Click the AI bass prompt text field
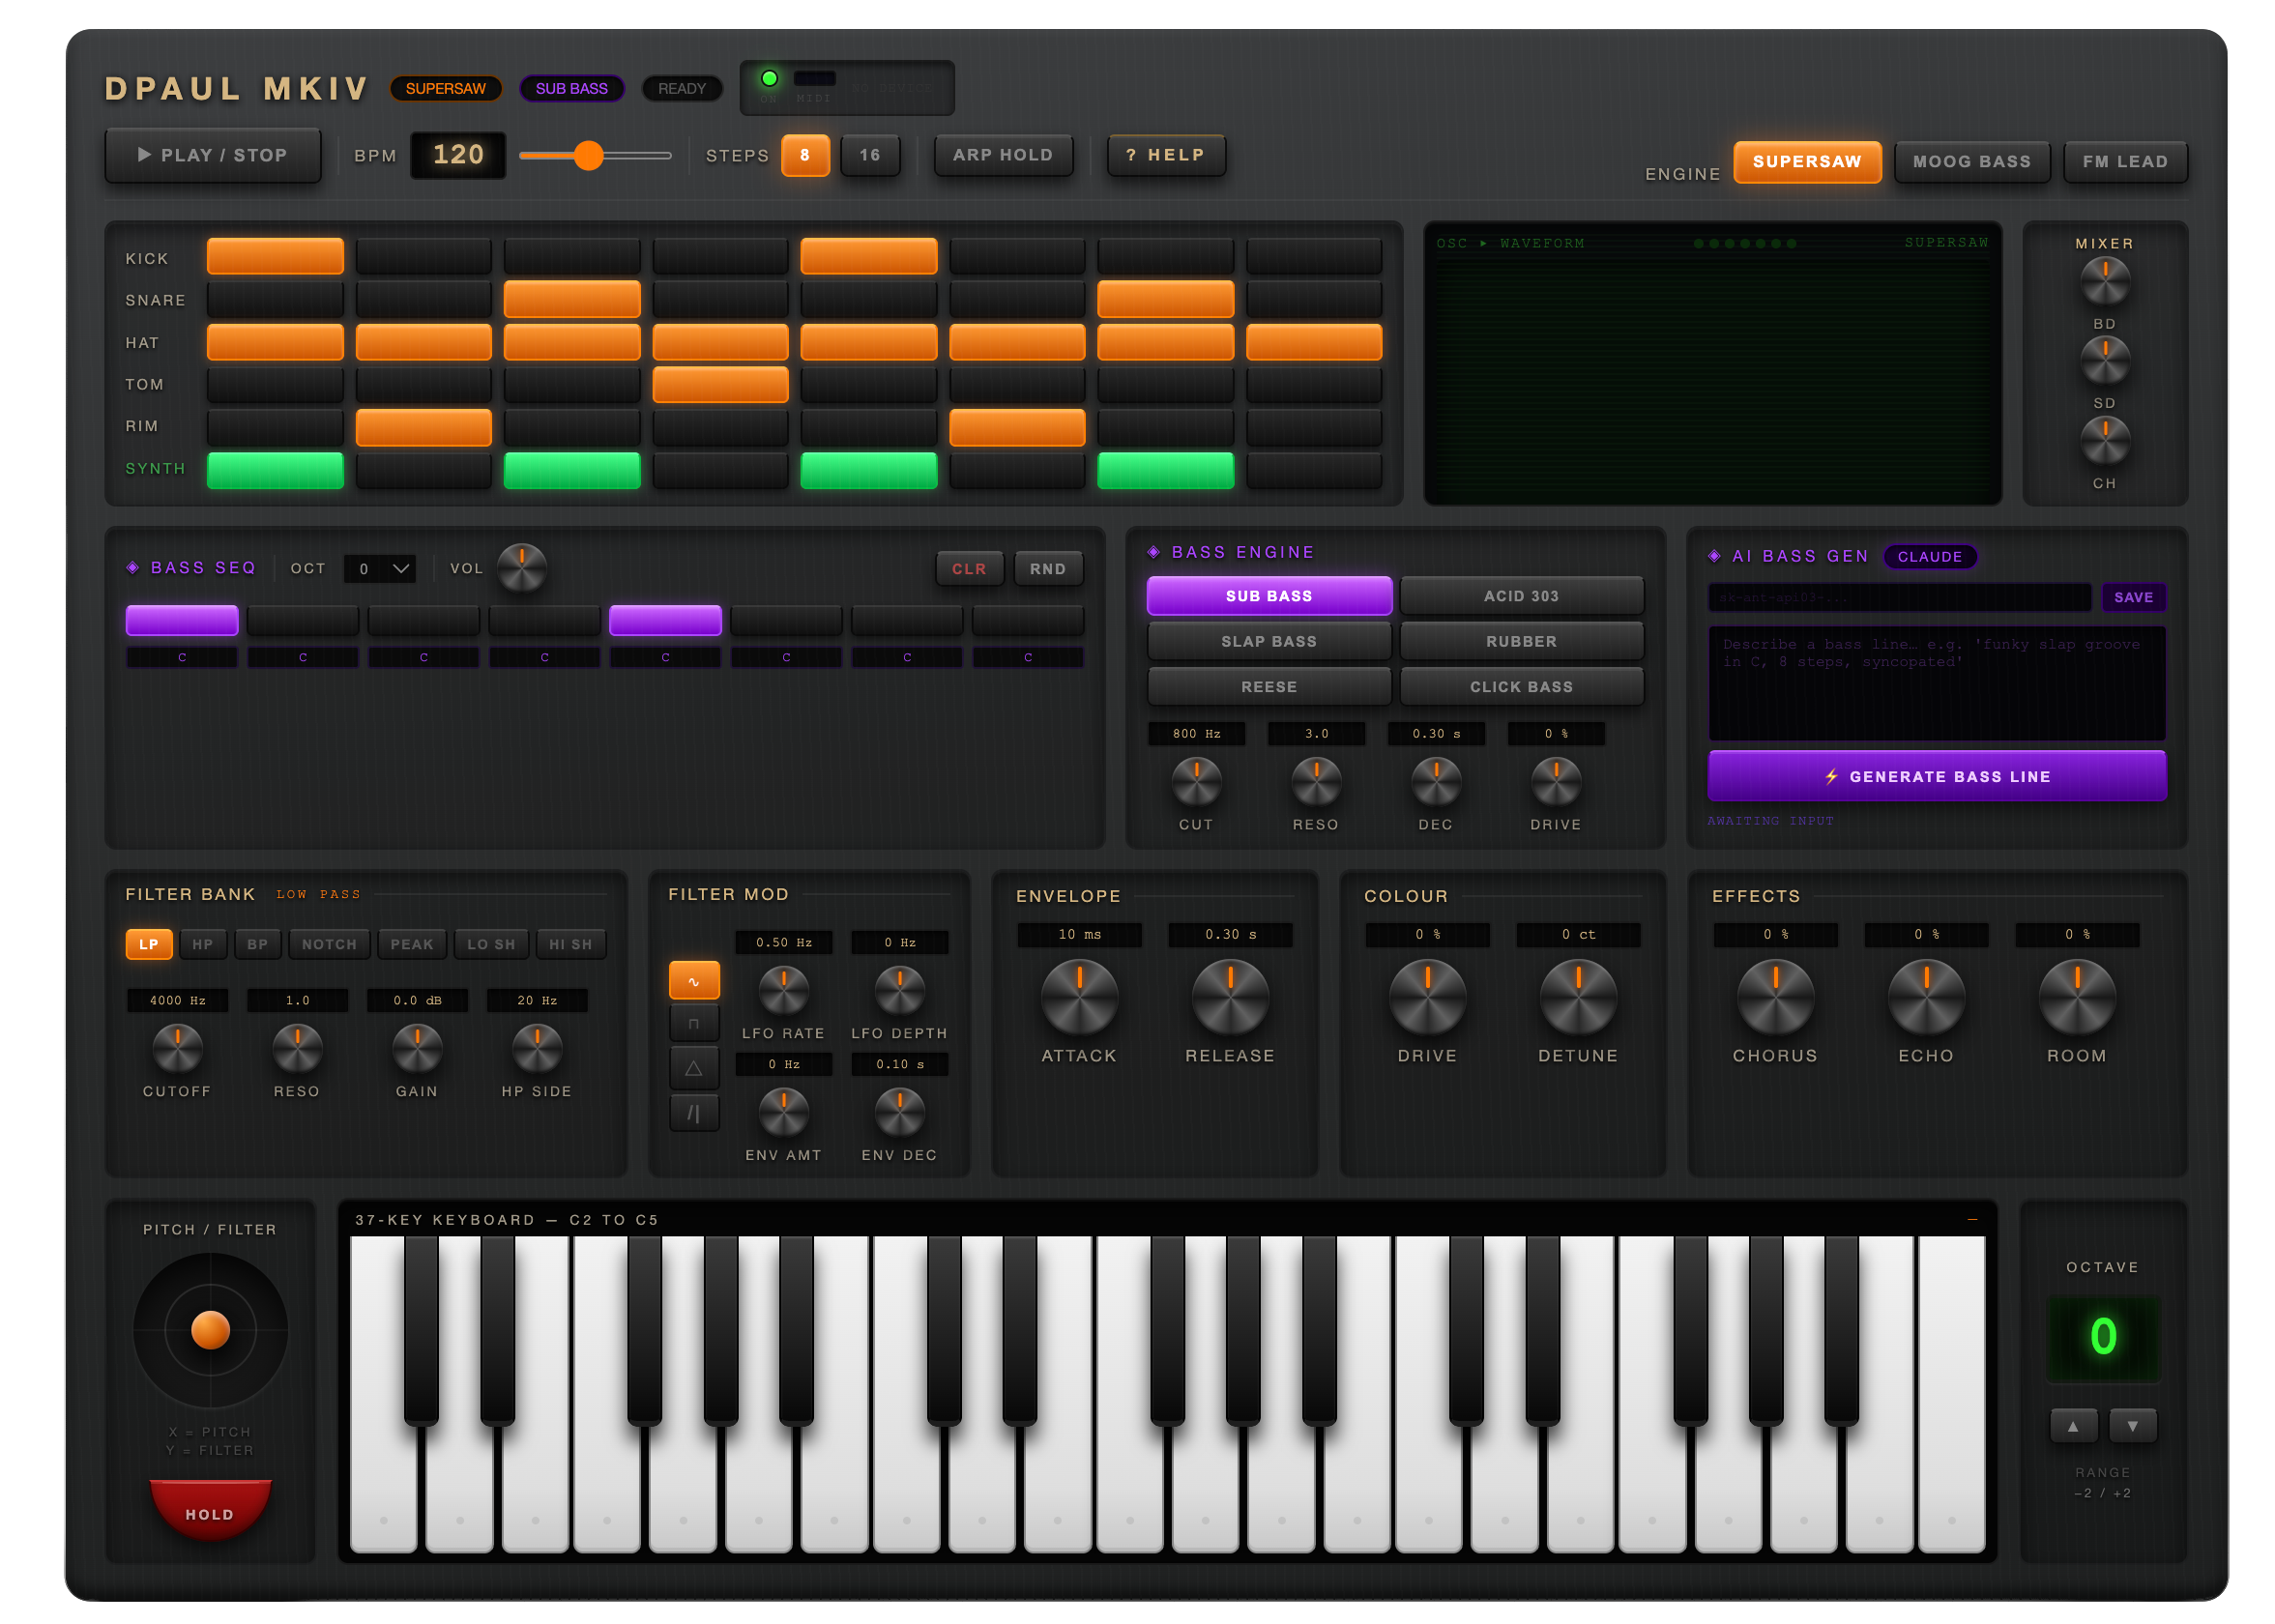Viewport: 2275px width, 1624px height. pyautogui.click(x=1936, y=685)
